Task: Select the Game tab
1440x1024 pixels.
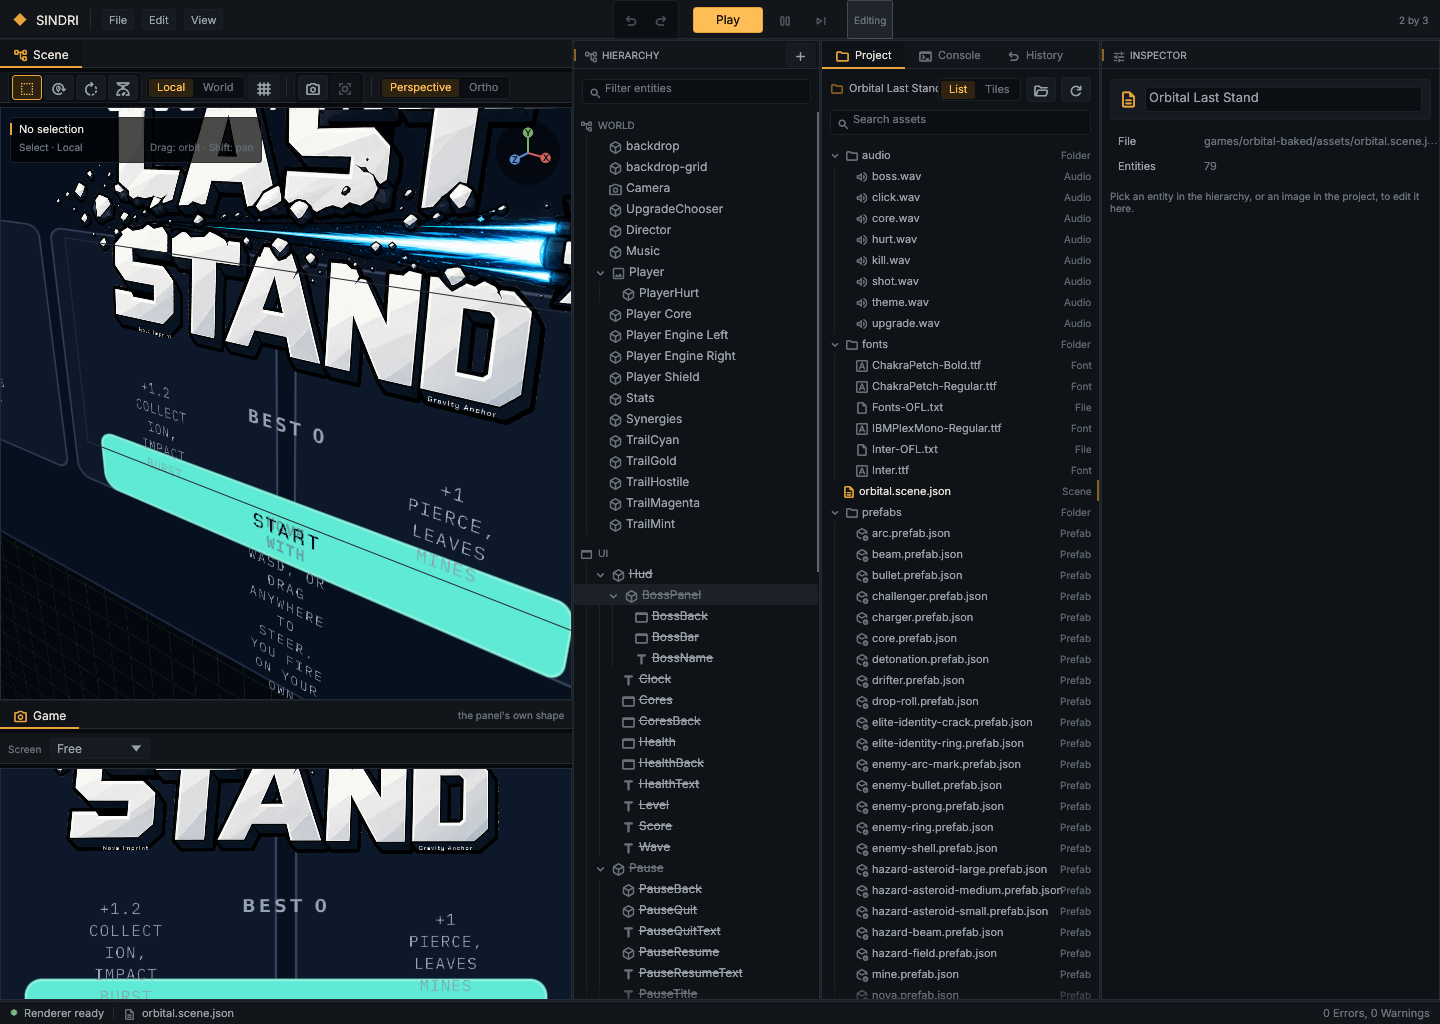Action: [40, 716]
